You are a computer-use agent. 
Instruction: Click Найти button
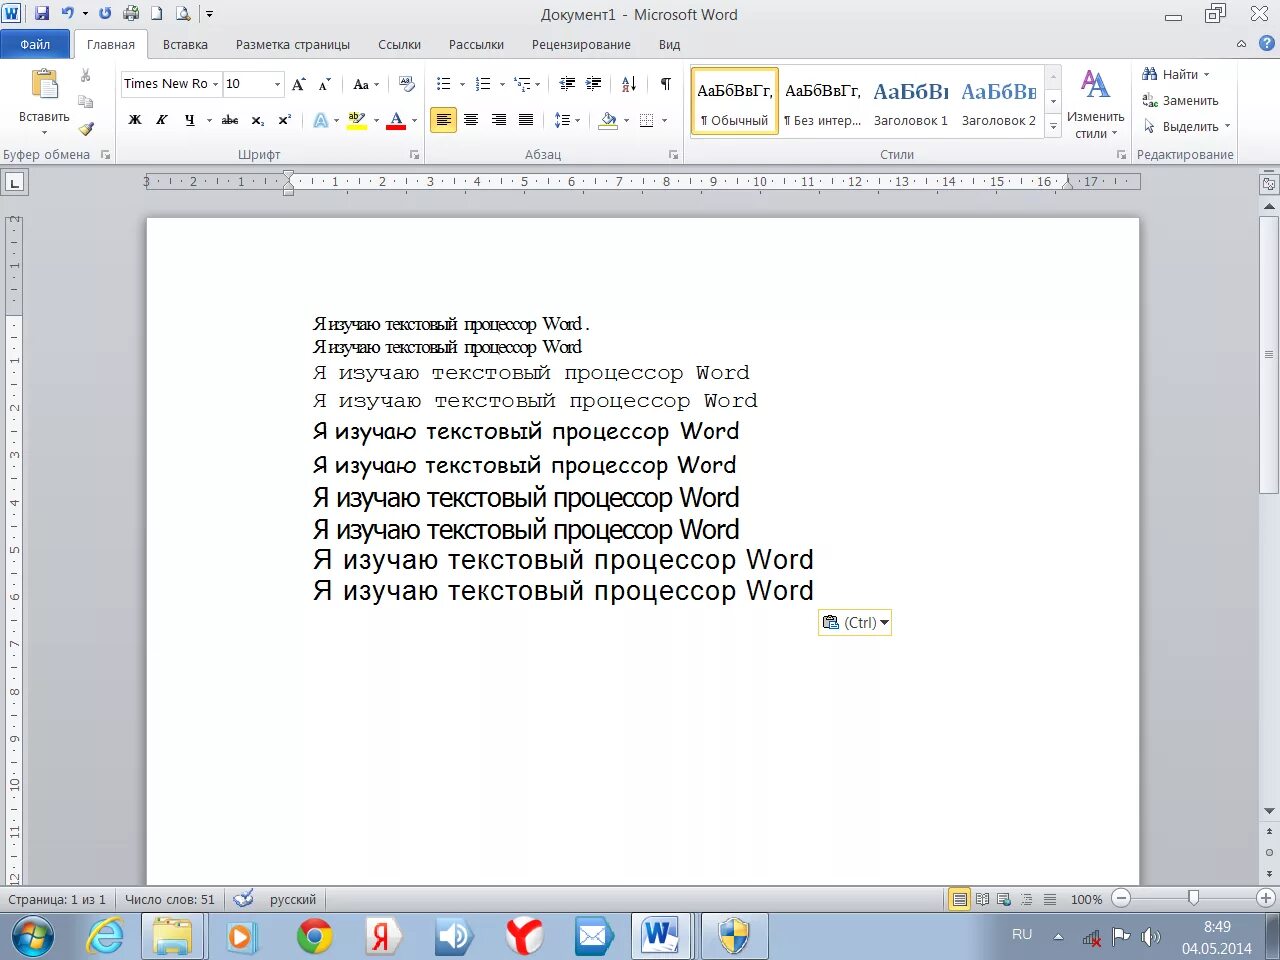1176,74
